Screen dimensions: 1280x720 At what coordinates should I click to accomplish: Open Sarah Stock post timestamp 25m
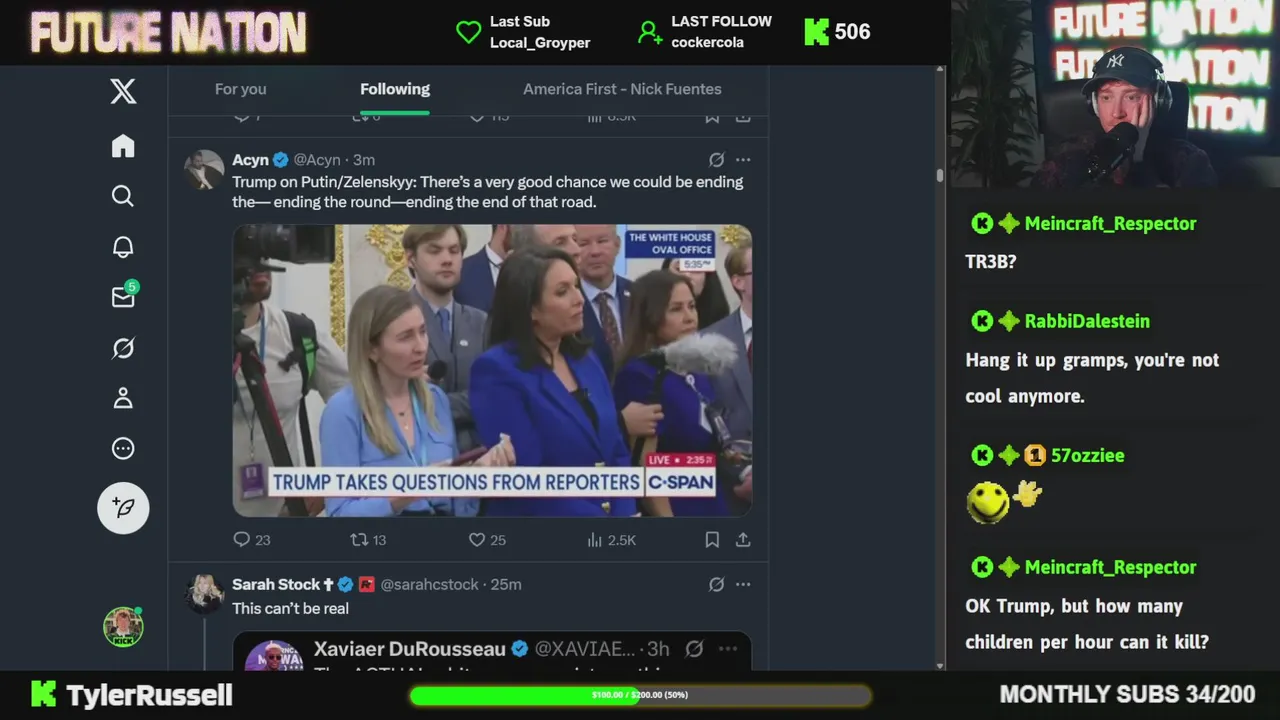(506, 584)
